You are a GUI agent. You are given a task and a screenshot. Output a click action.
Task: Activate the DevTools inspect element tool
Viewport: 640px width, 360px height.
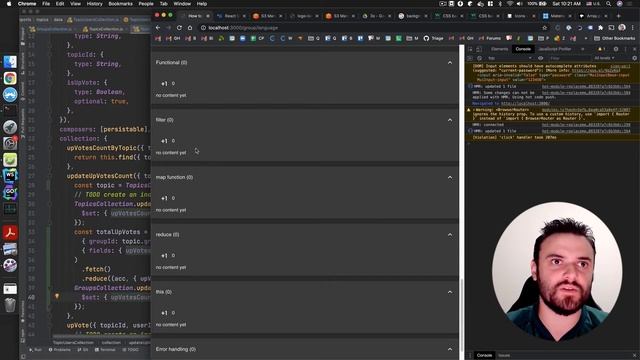click(470, 49)
